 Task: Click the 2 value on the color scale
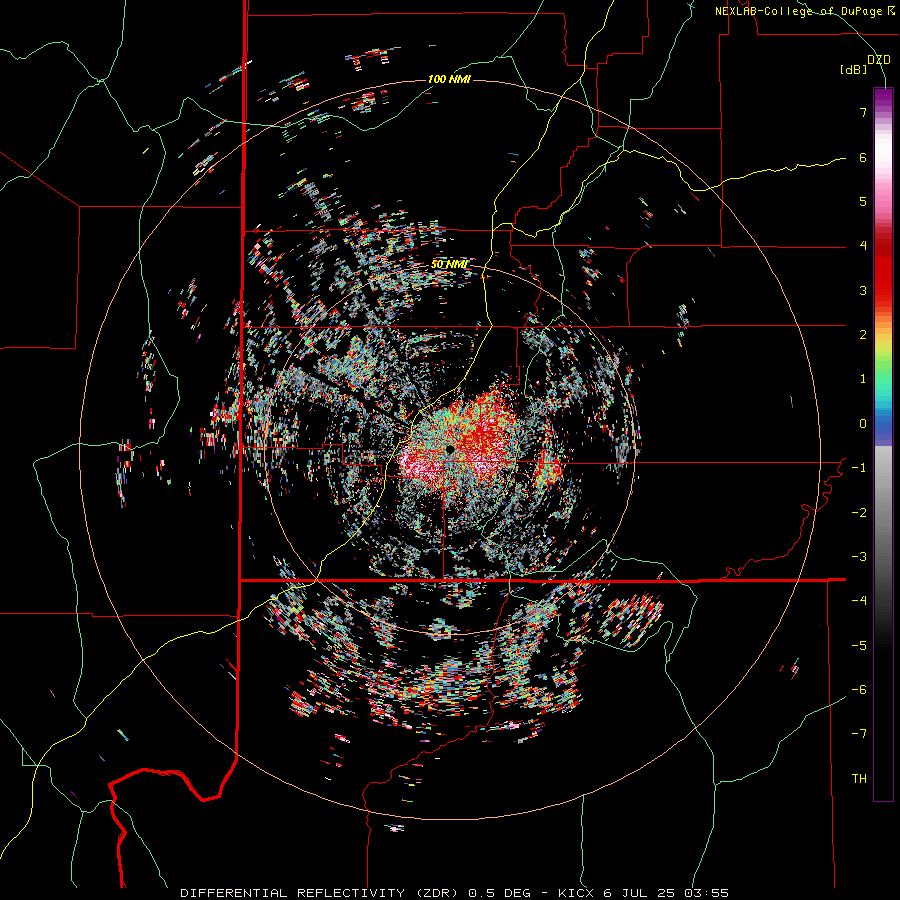(863, 335)
